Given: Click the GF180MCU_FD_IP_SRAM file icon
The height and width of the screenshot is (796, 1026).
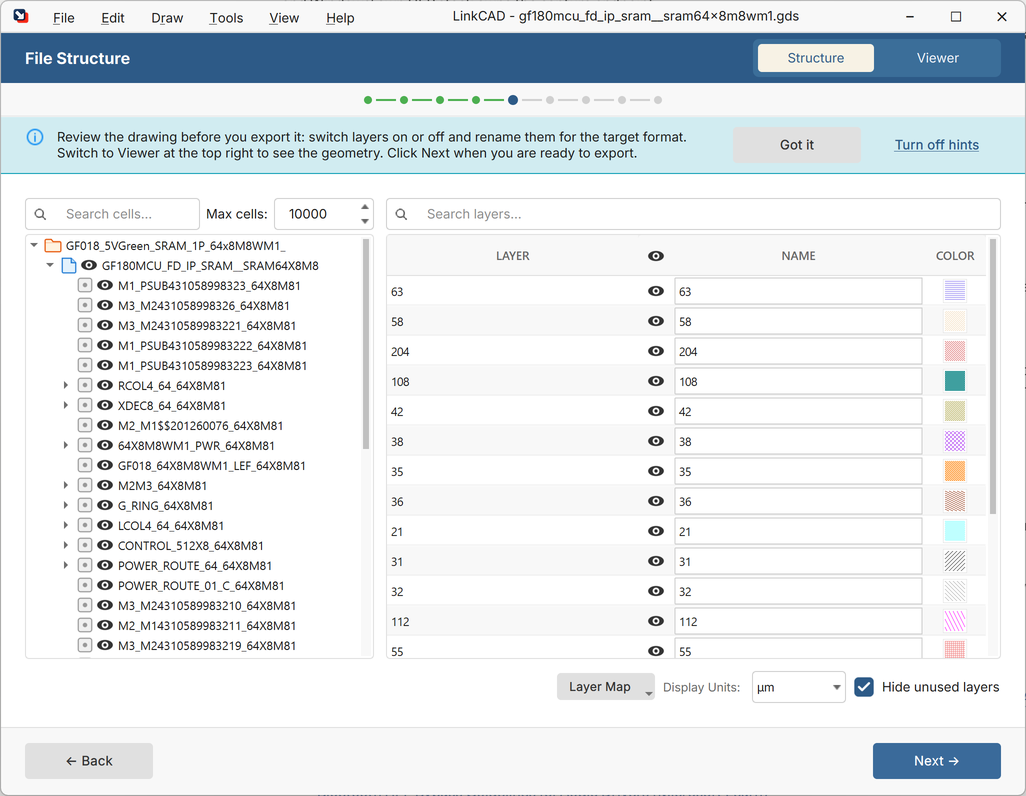Looking at the screenshot, I should point(69,265).
